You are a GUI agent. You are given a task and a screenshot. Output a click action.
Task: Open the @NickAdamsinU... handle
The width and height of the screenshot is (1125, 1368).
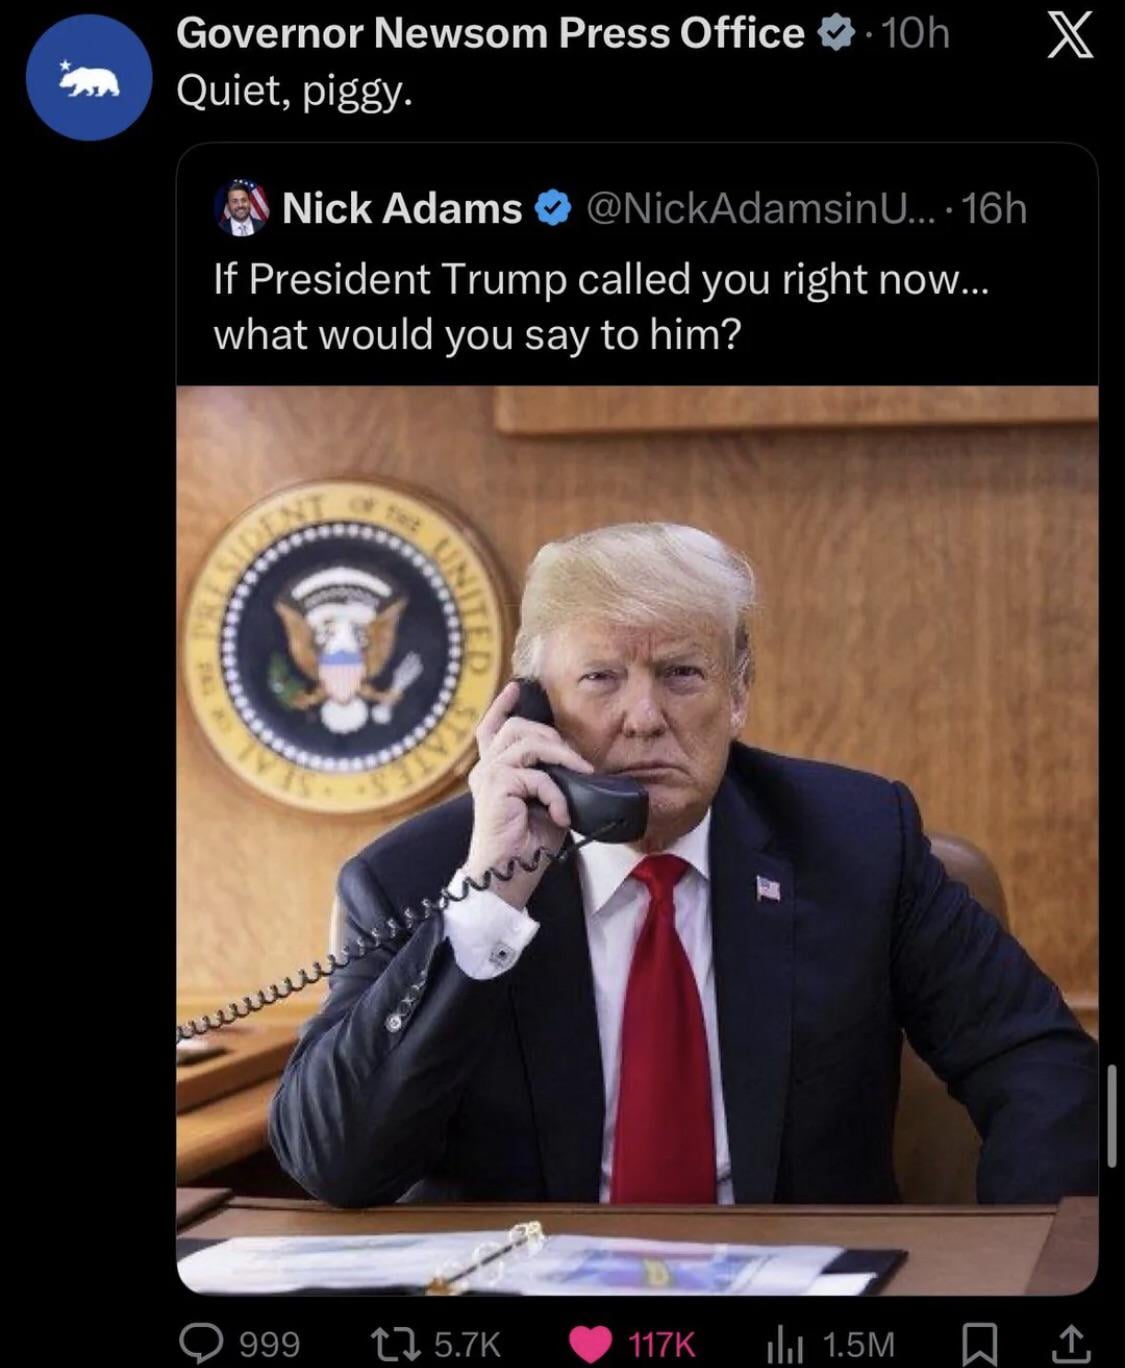point(763,208)
